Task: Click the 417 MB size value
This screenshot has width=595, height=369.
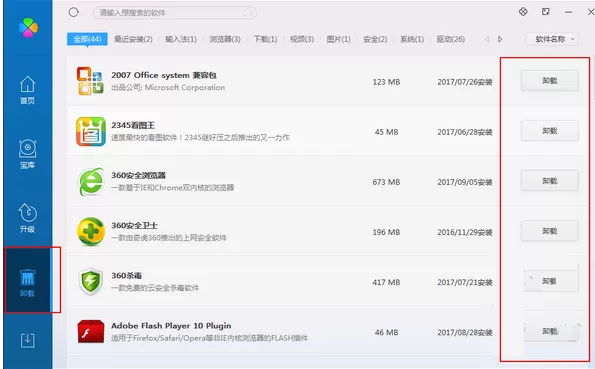Action: (x=386, y=282)
